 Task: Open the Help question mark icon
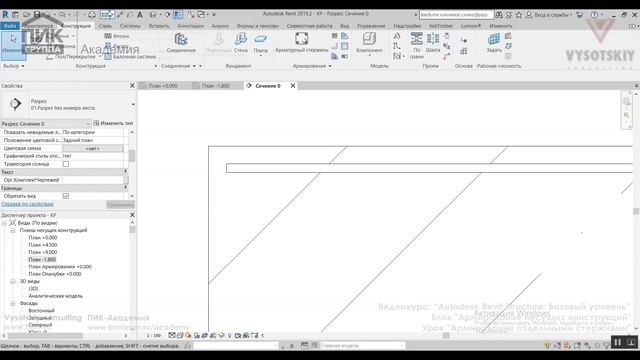click(594, 15)
